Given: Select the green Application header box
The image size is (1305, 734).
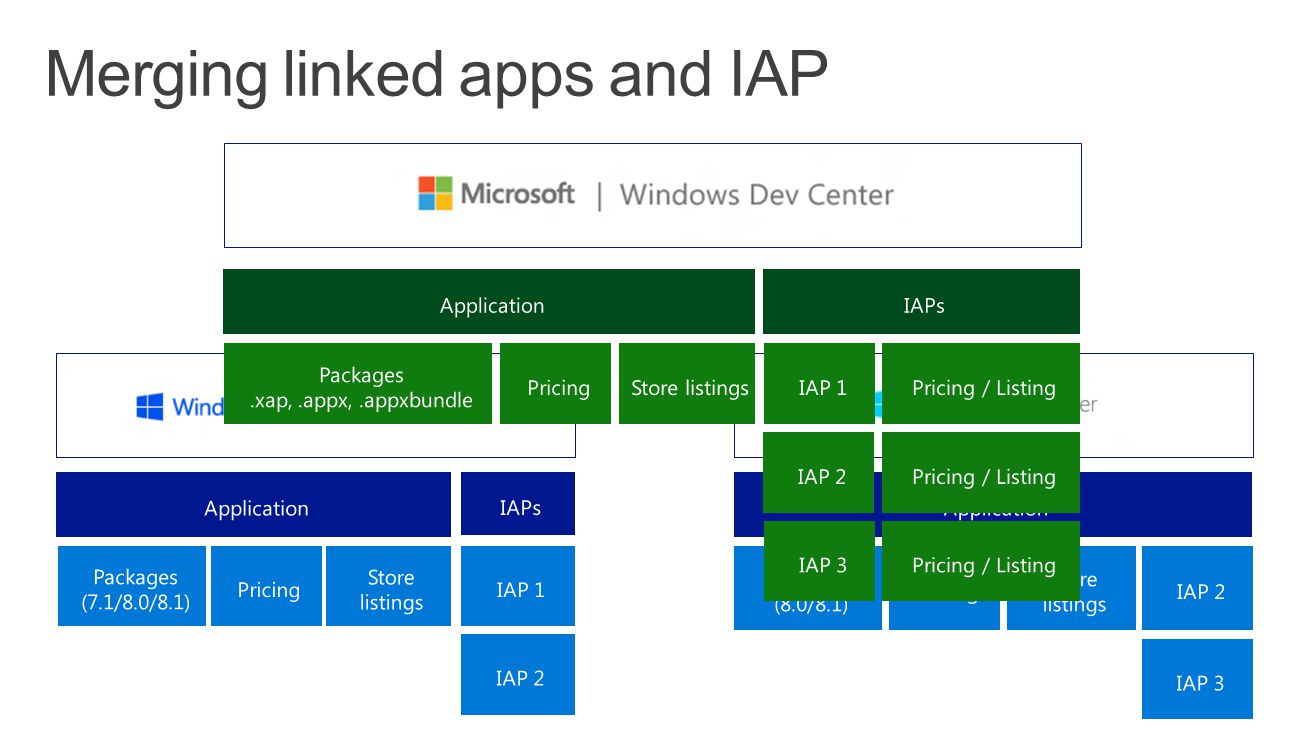Looking at the screenshot, I should click(489, 301).
